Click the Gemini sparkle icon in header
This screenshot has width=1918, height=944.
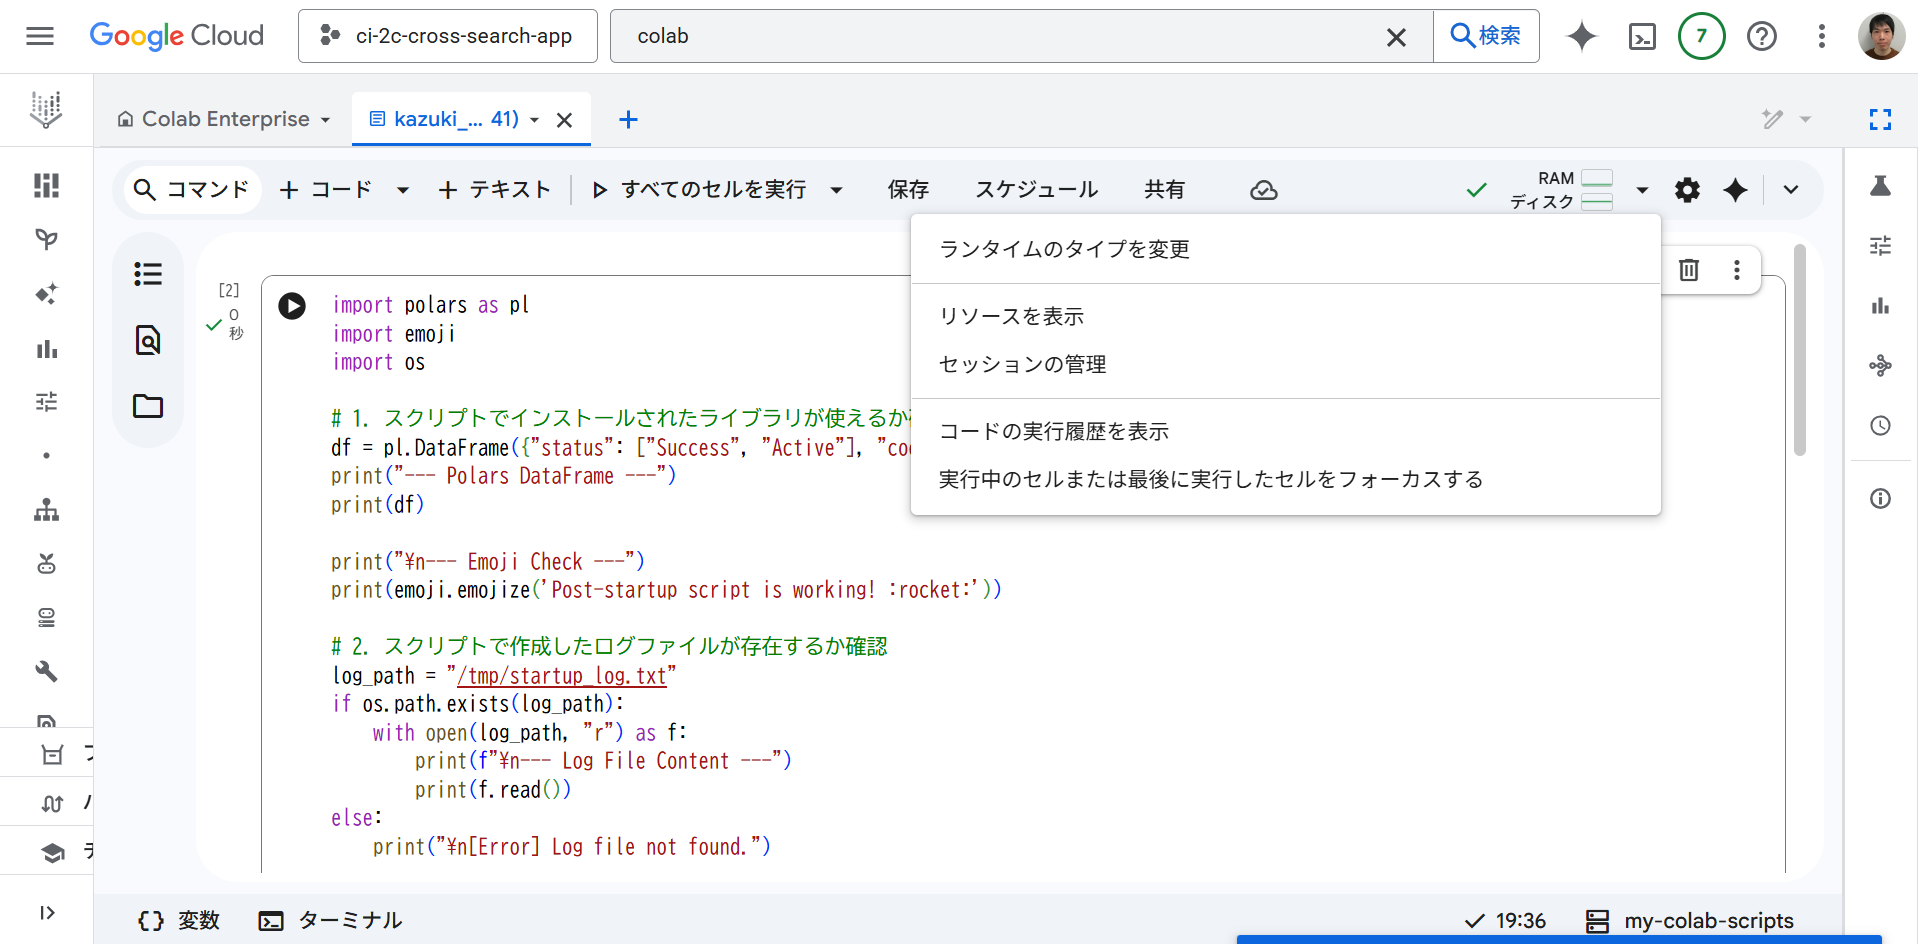[x=1581, y=37]
